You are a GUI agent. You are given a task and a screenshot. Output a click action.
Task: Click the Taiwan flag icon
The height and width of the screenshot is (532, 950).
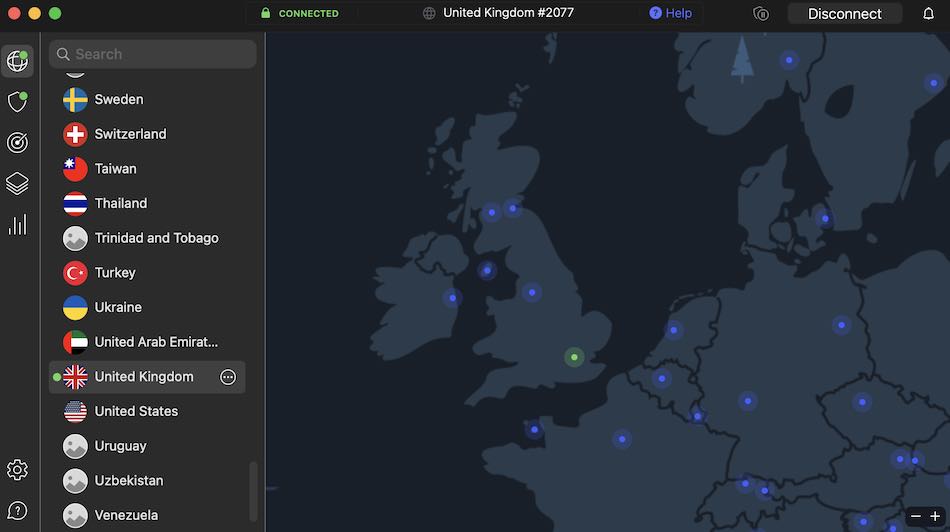(x=75, y=168)
